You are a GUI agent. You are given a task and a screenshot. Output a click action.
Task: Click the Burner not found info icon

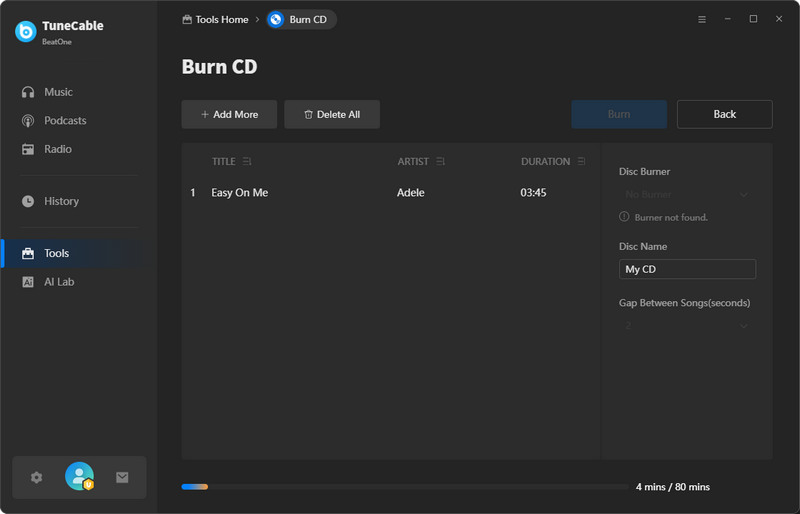click(625, 217)
